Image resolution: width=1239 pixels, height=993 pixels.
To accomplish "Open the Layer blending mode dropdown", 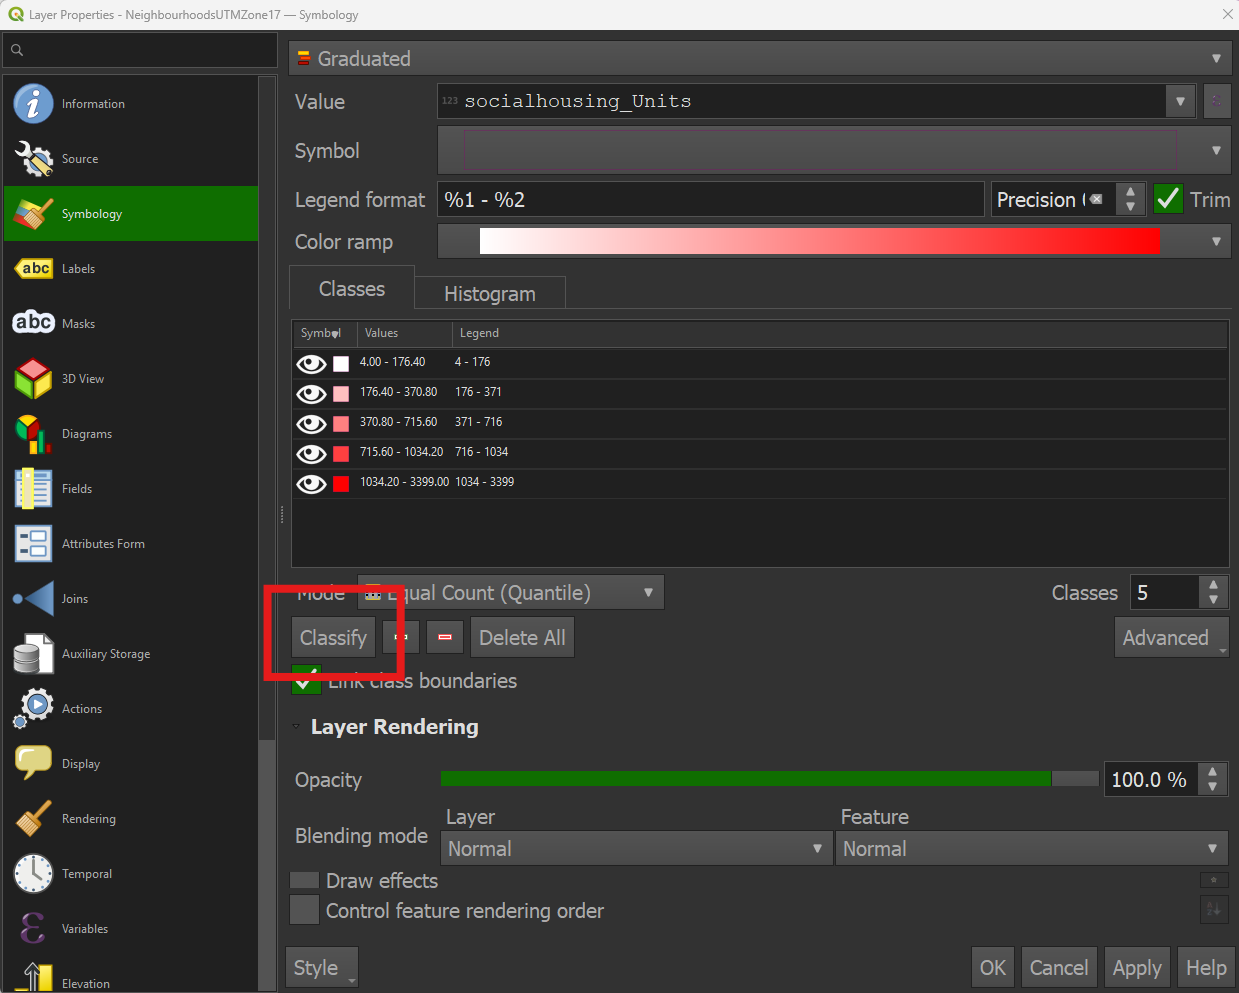I will pyautogui.click(x=637, y=849).
